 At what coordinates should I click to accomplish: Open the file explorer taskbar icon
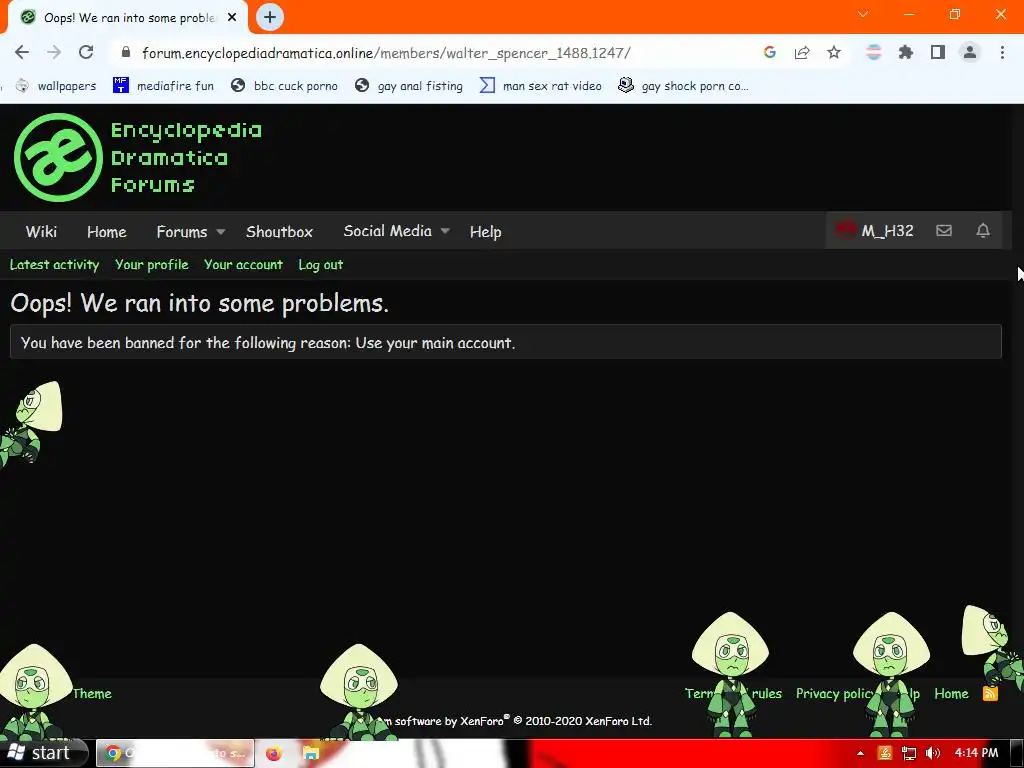tap(310, 754)
